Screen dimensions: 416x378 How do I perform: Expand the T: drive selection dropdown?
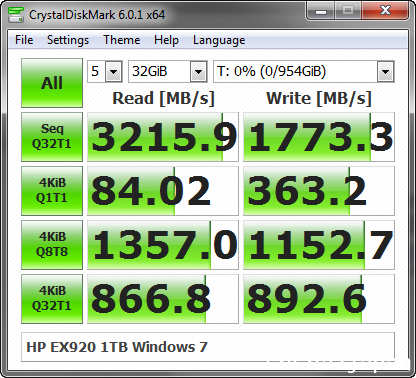pyautogui.click(x=385, y=71)
